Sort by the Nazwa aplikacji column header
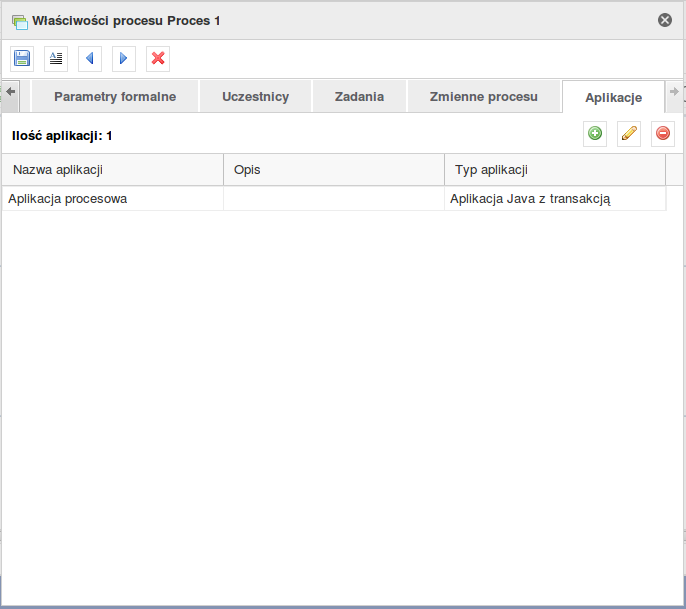Image resolution: width=686 pixels, height=609 pixels. pyautogui.click(x=112, y=170)
